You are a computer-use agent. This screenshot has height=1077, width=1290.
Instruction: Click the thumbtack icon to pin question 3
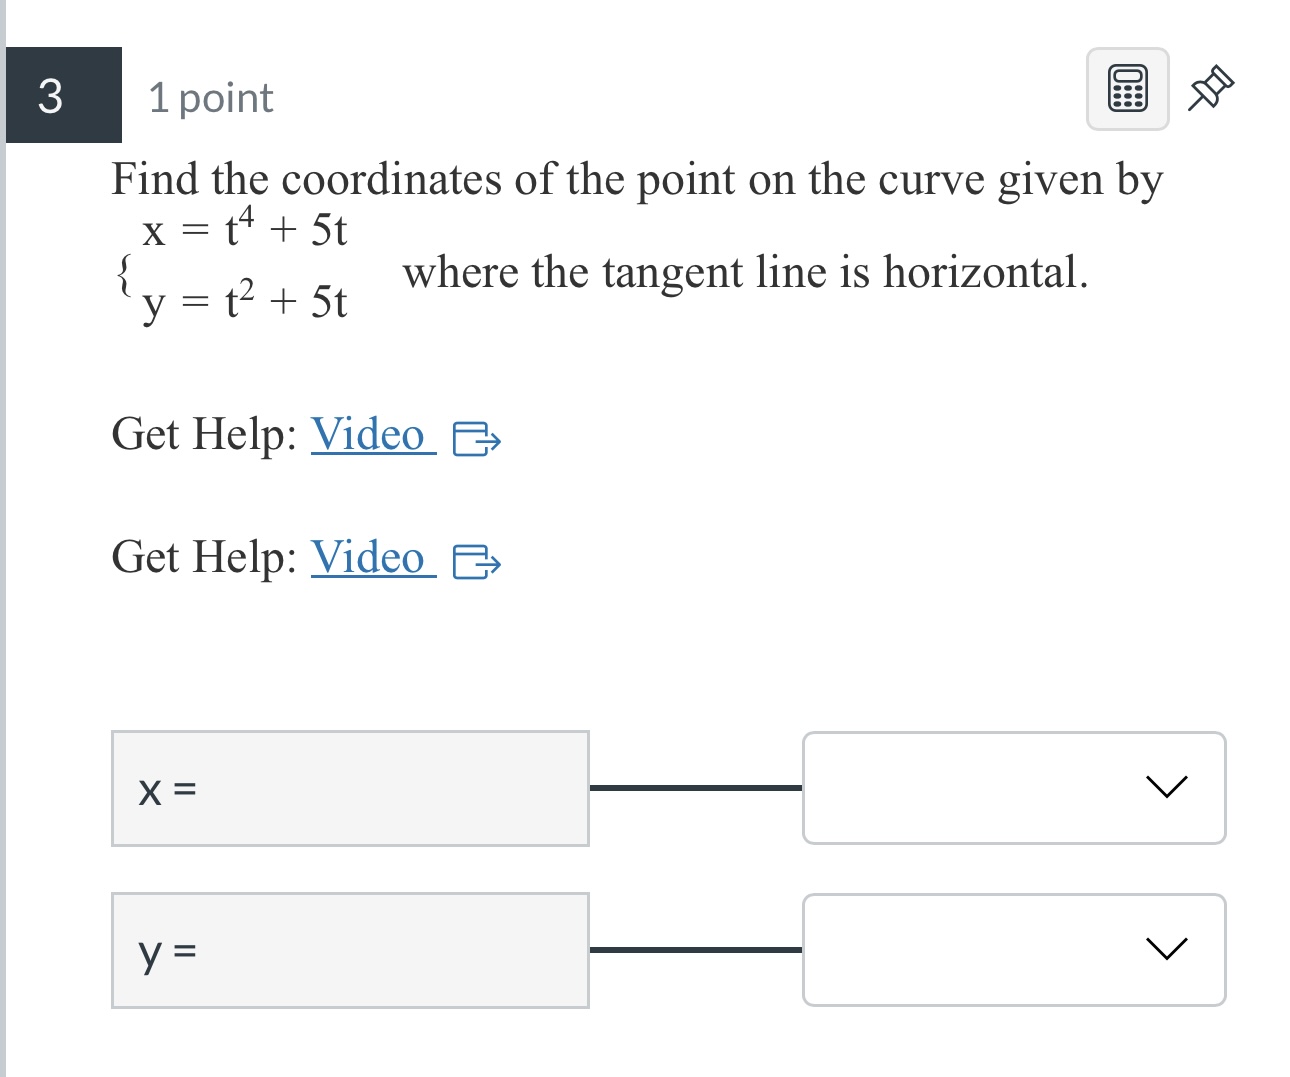1211,88
